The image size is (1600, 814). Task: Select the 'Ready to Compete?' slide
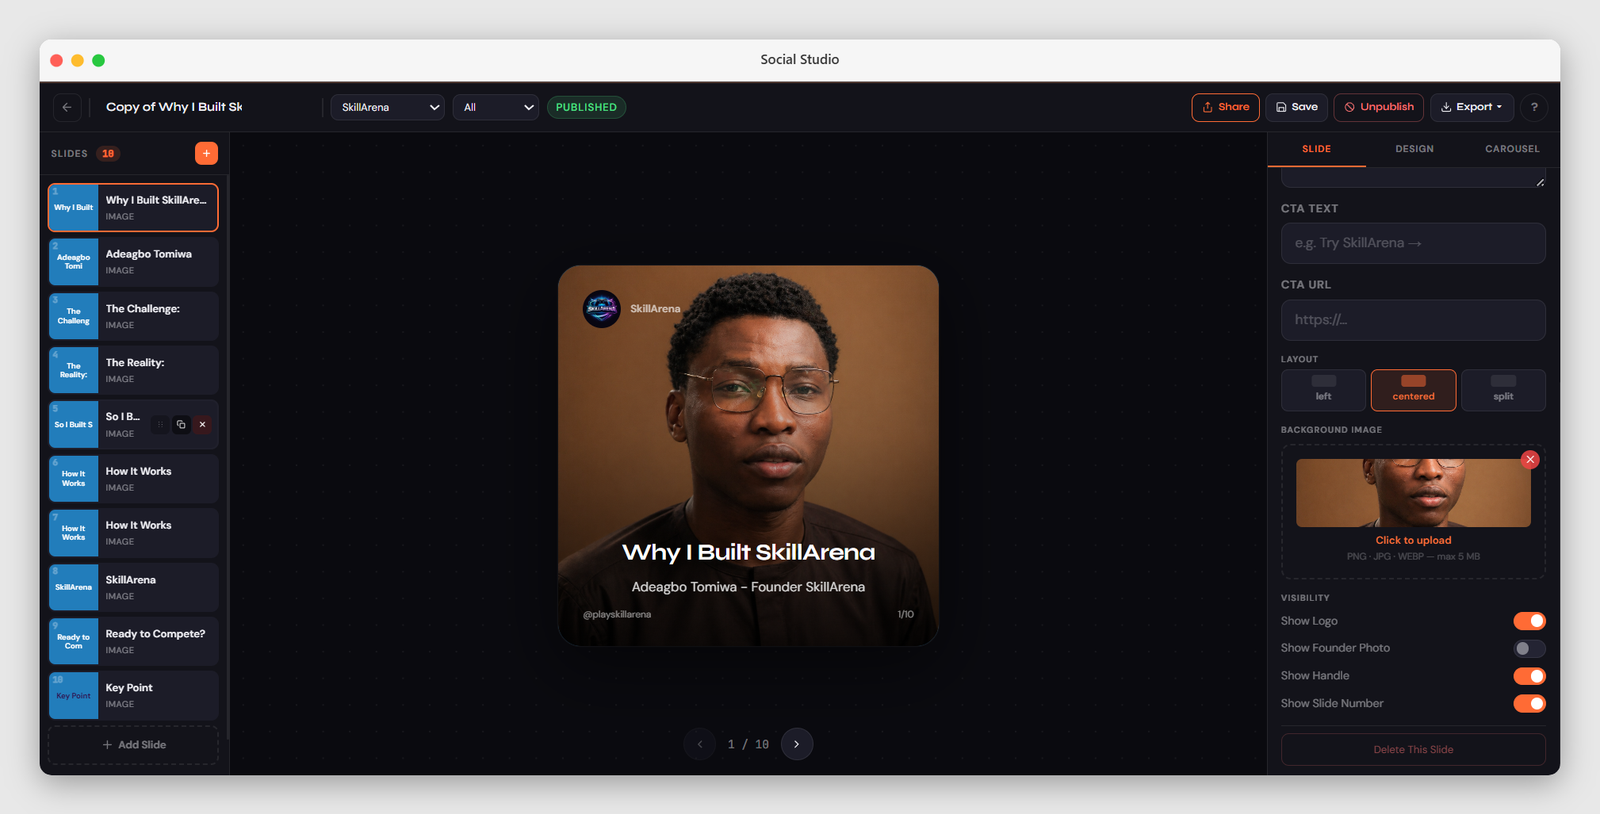(134, 641)
